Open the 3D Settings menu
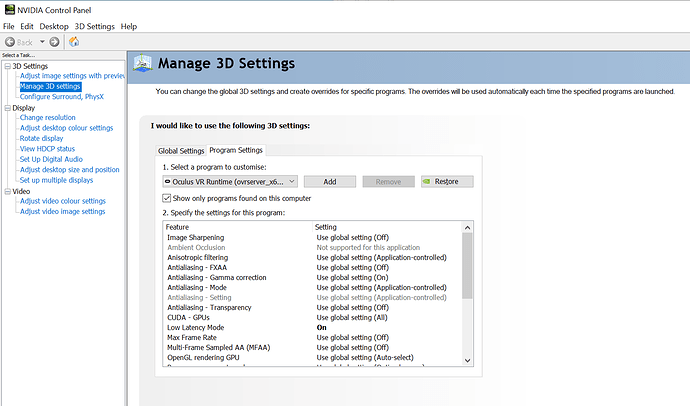Viewport: 690px width, 406px height. pyautogui.click(x=95, y=25)
